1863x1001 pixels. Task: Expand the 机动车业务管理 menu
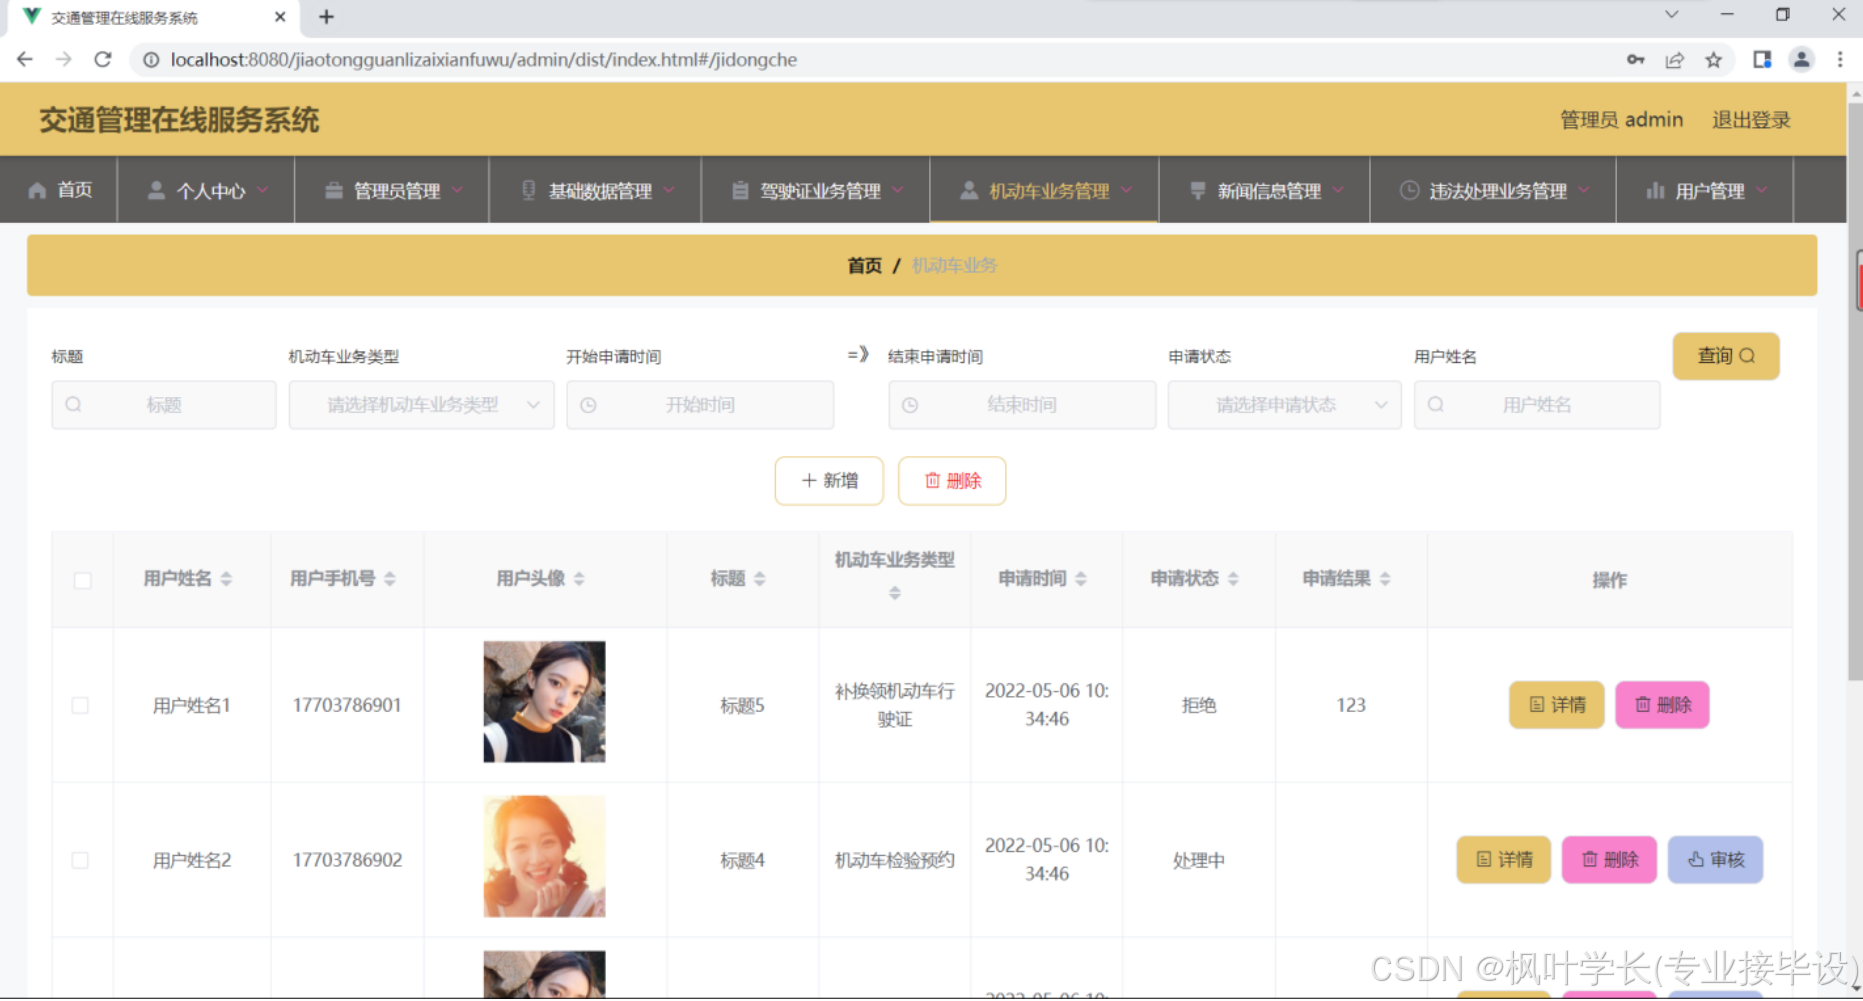point(1045,190)
